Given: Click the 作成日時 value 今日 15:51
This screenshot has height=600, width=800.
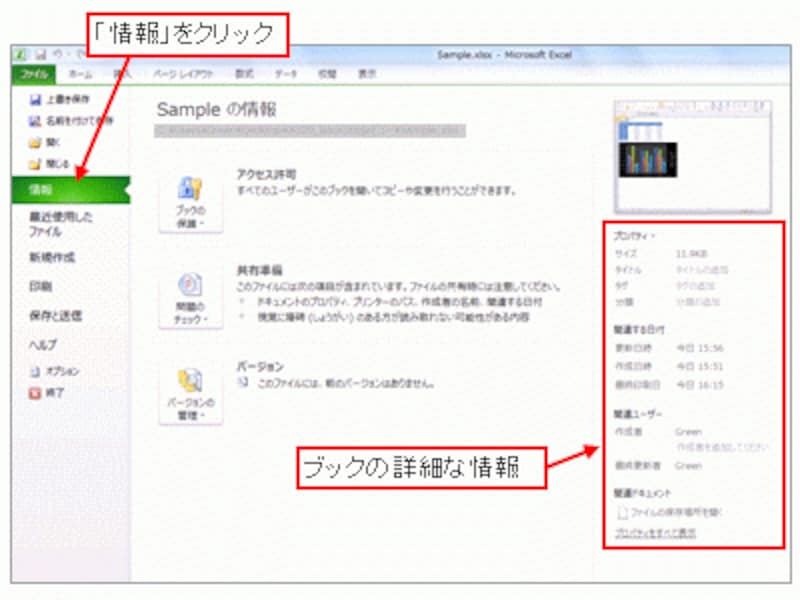Looking at the screenshot, I should click(x=699, y=366).
